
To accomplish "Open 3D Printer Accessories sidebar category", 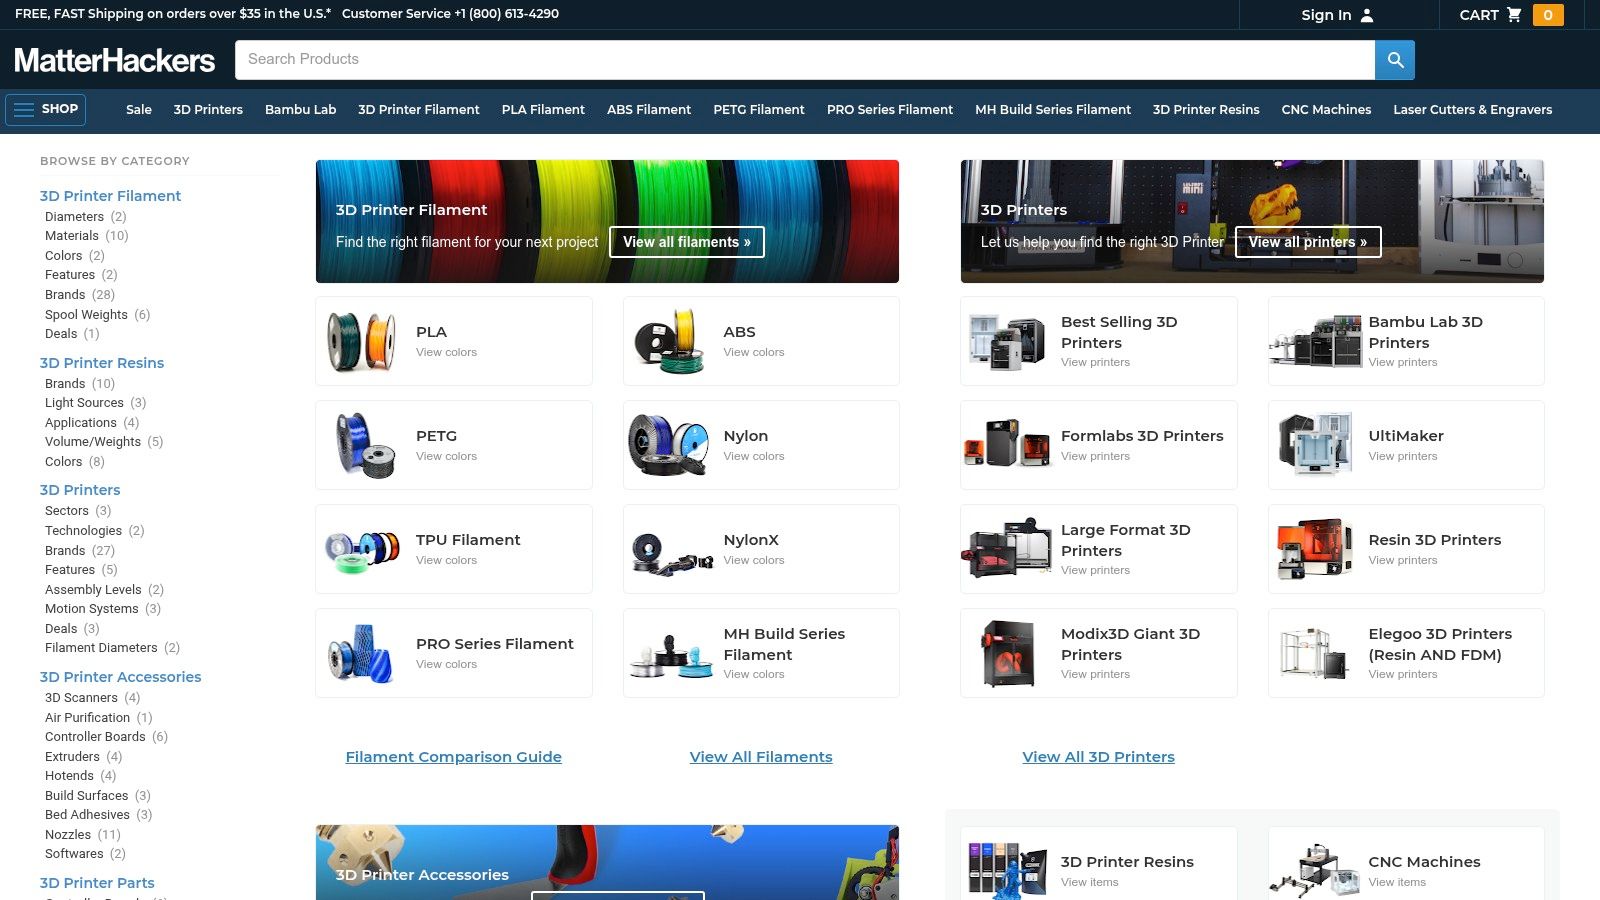I will point(120,677).
